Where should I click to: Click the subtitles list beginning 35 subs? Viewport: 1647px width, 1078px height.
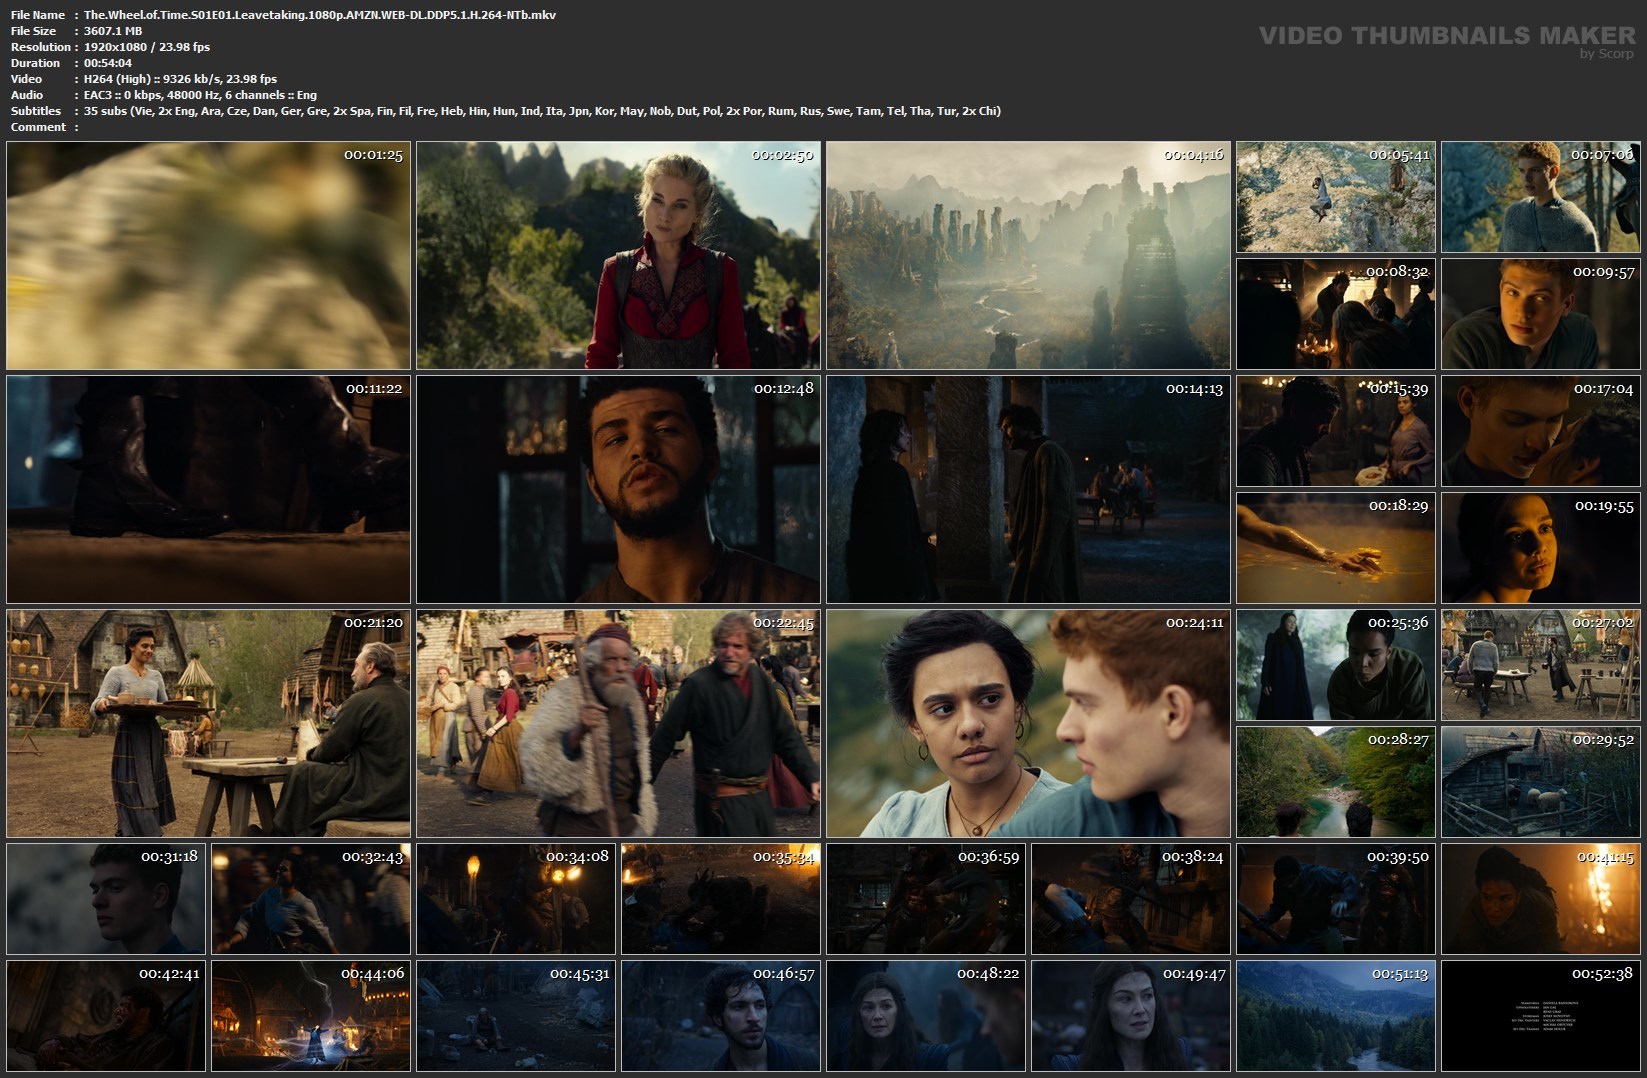click(x=542, y=111)
